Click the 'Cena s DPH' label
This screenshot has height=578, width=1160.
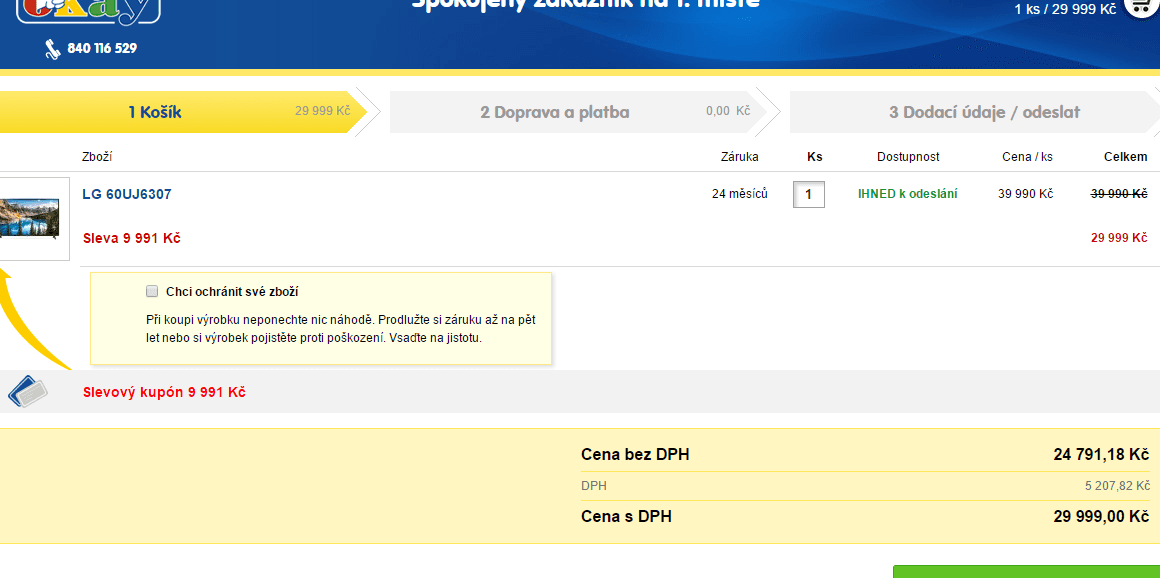[627, 517]
